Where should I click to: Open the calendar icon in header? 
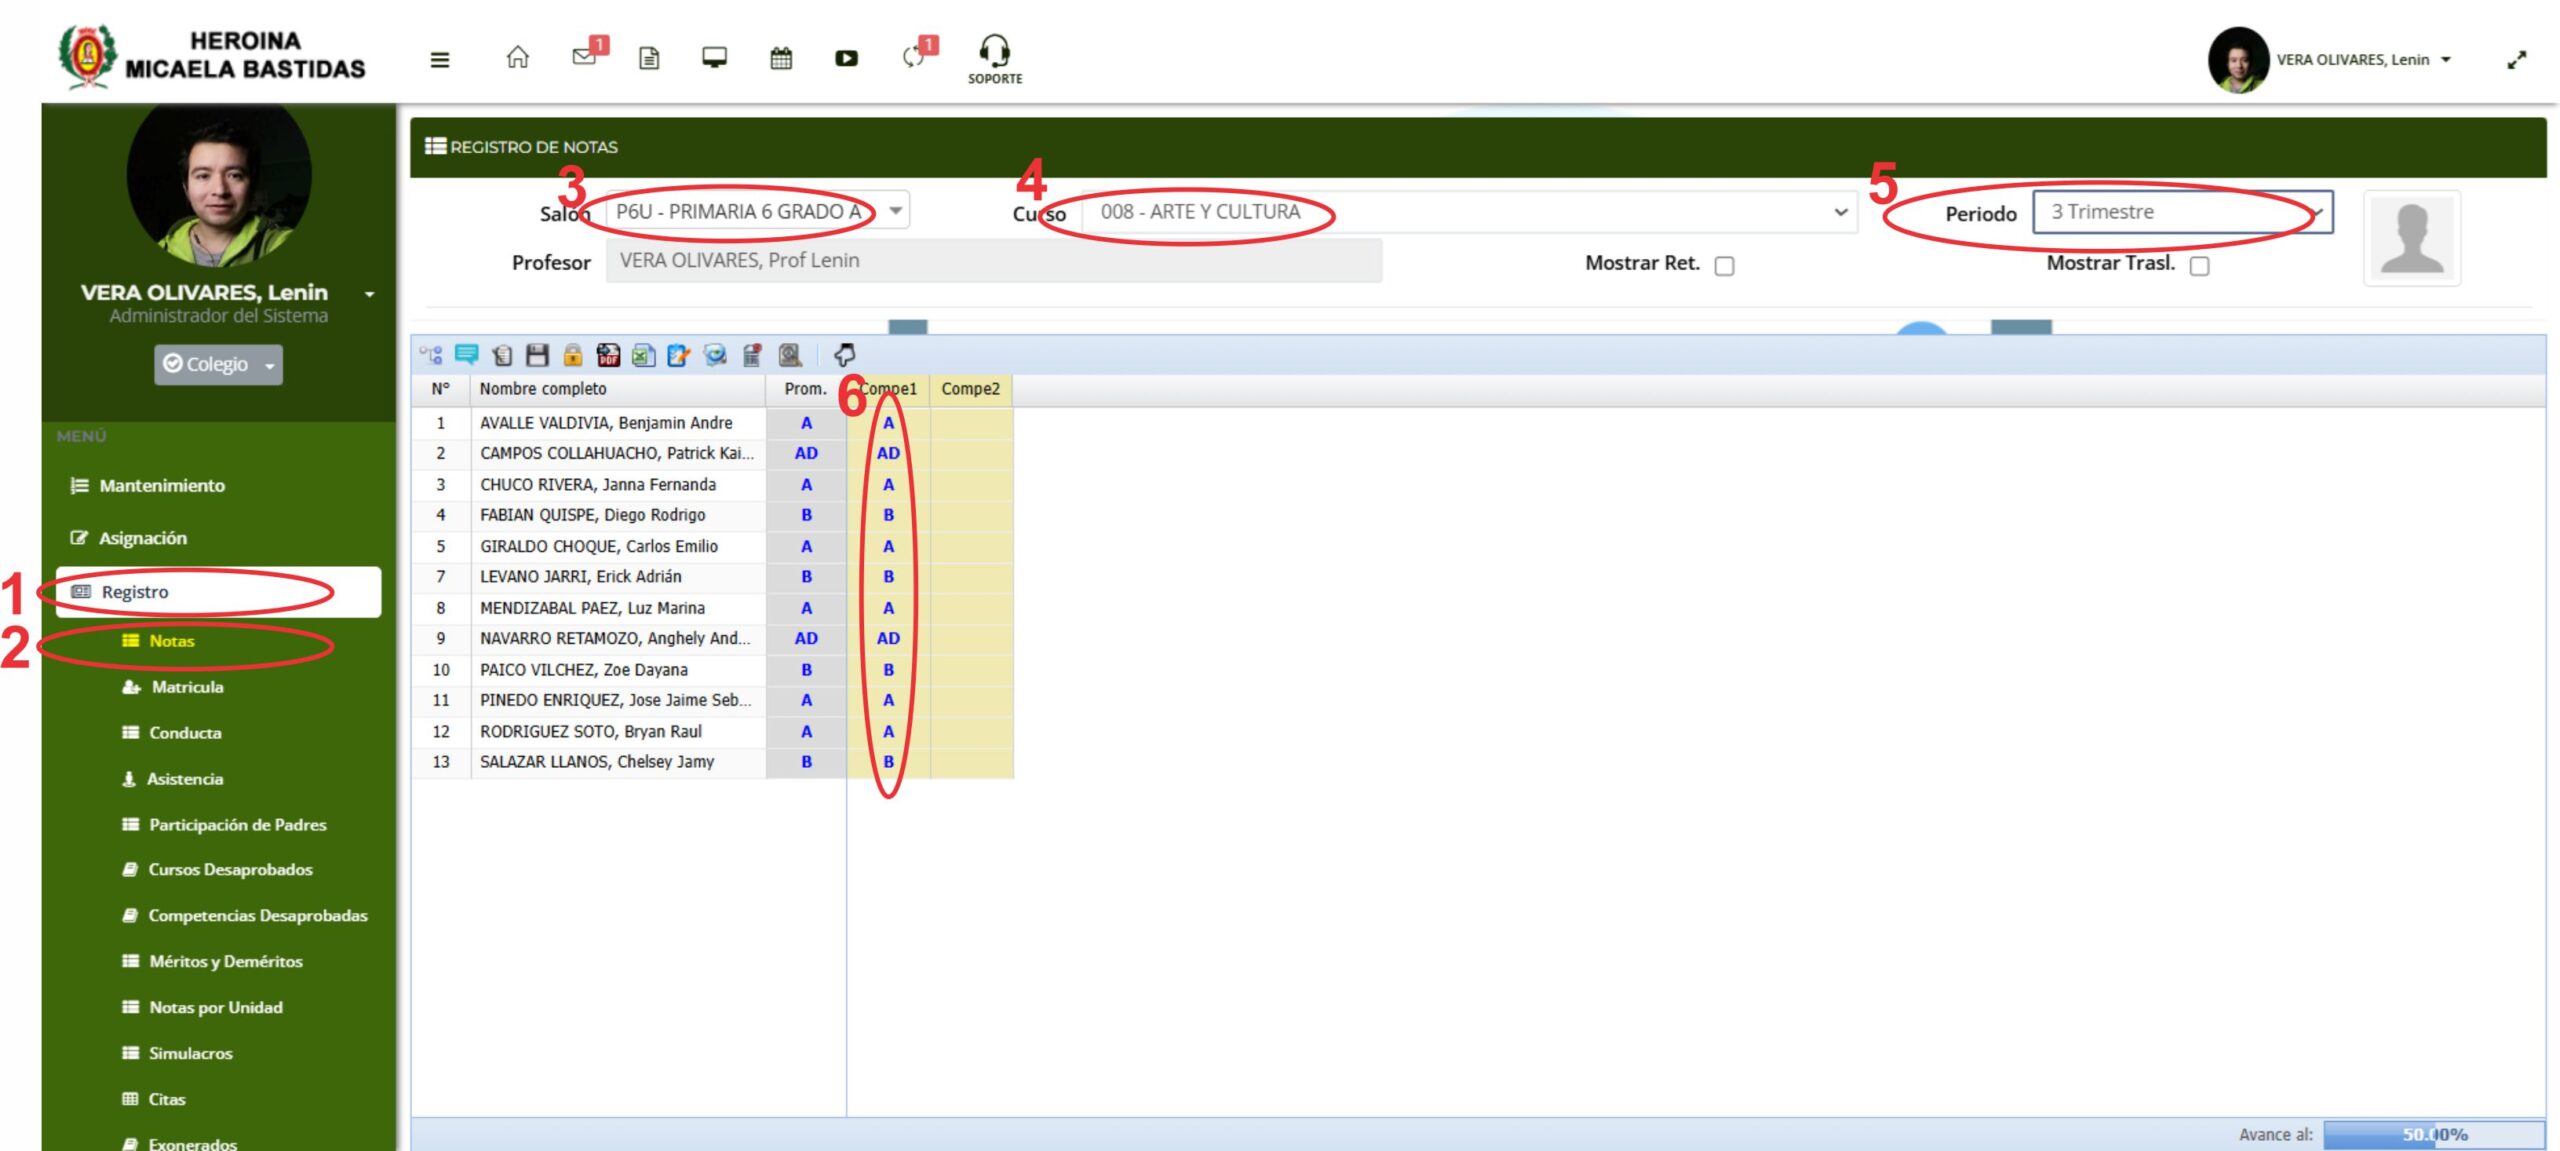point(781,58)
